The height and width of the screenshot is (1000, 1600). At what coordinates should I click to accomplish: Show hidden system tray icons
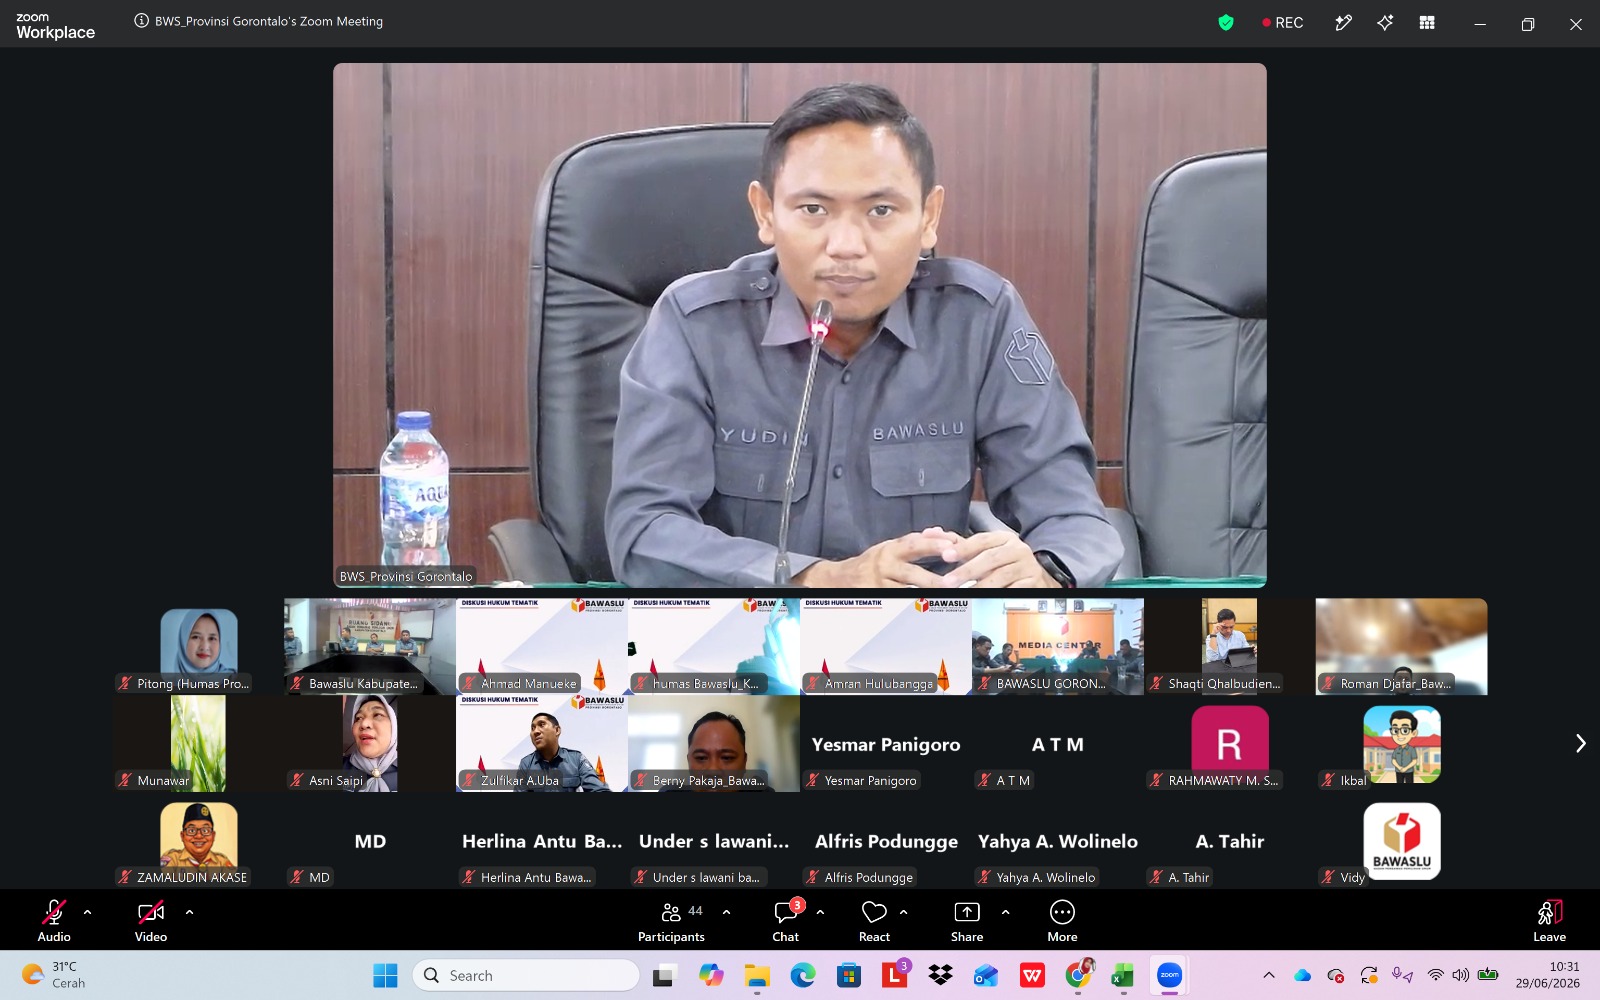point(1269,975)
